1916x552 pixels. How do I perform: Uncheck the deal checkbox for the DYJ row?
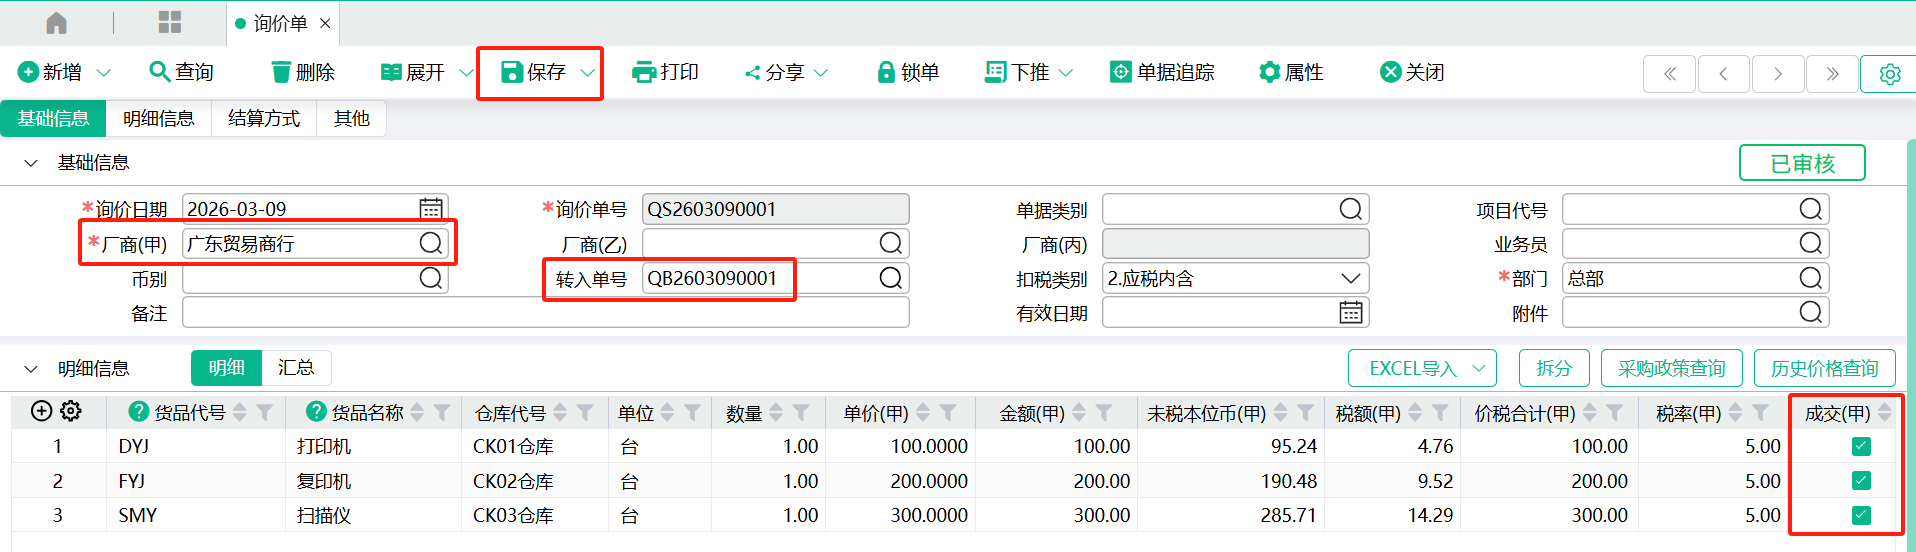(1861, 446)
